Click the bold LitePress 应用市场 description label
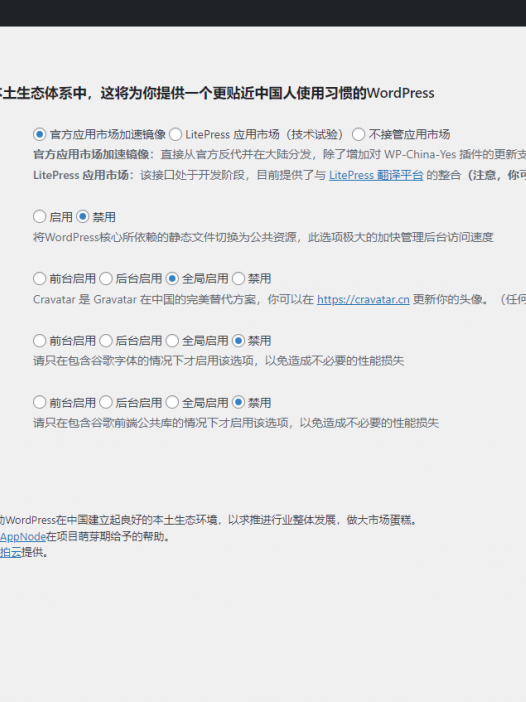The image size is (526, 702). pyautogui.click(x=81, y=175)
